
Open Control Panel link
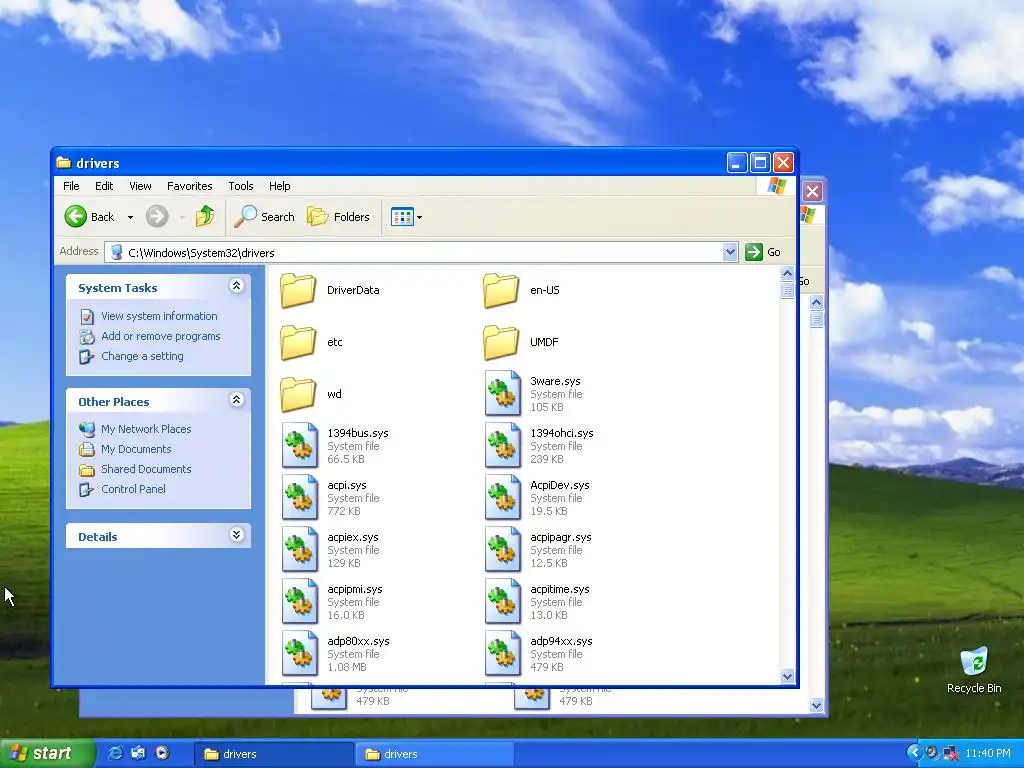(133, 489)
